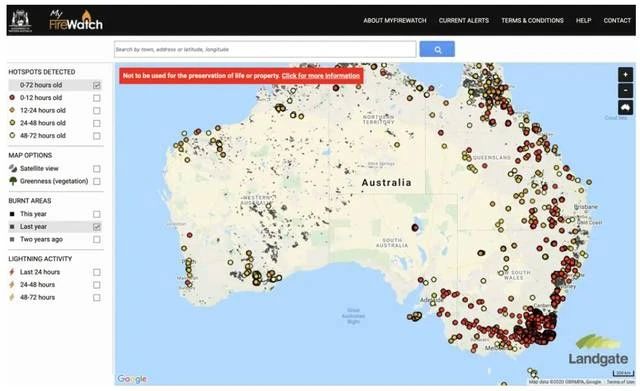Open the Terms & Conditions link
This screenshot has width=640, height=391.
tap(532, 20)
